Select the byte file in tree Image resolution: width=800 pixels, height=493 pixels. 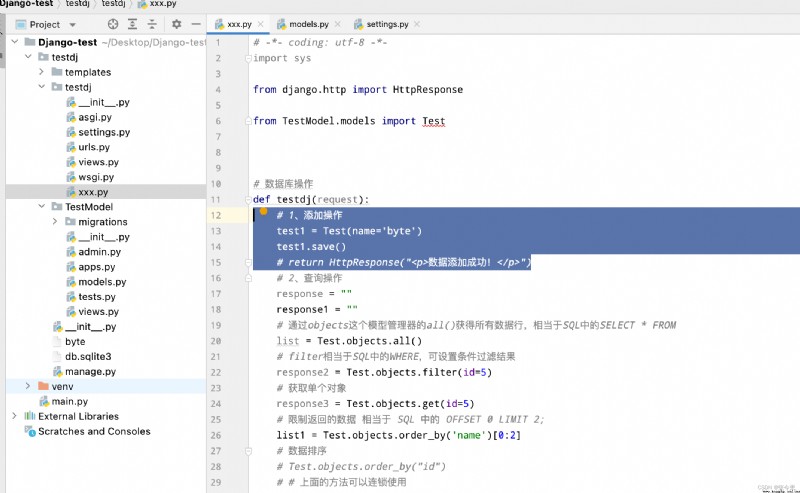(x=75, y=341)
